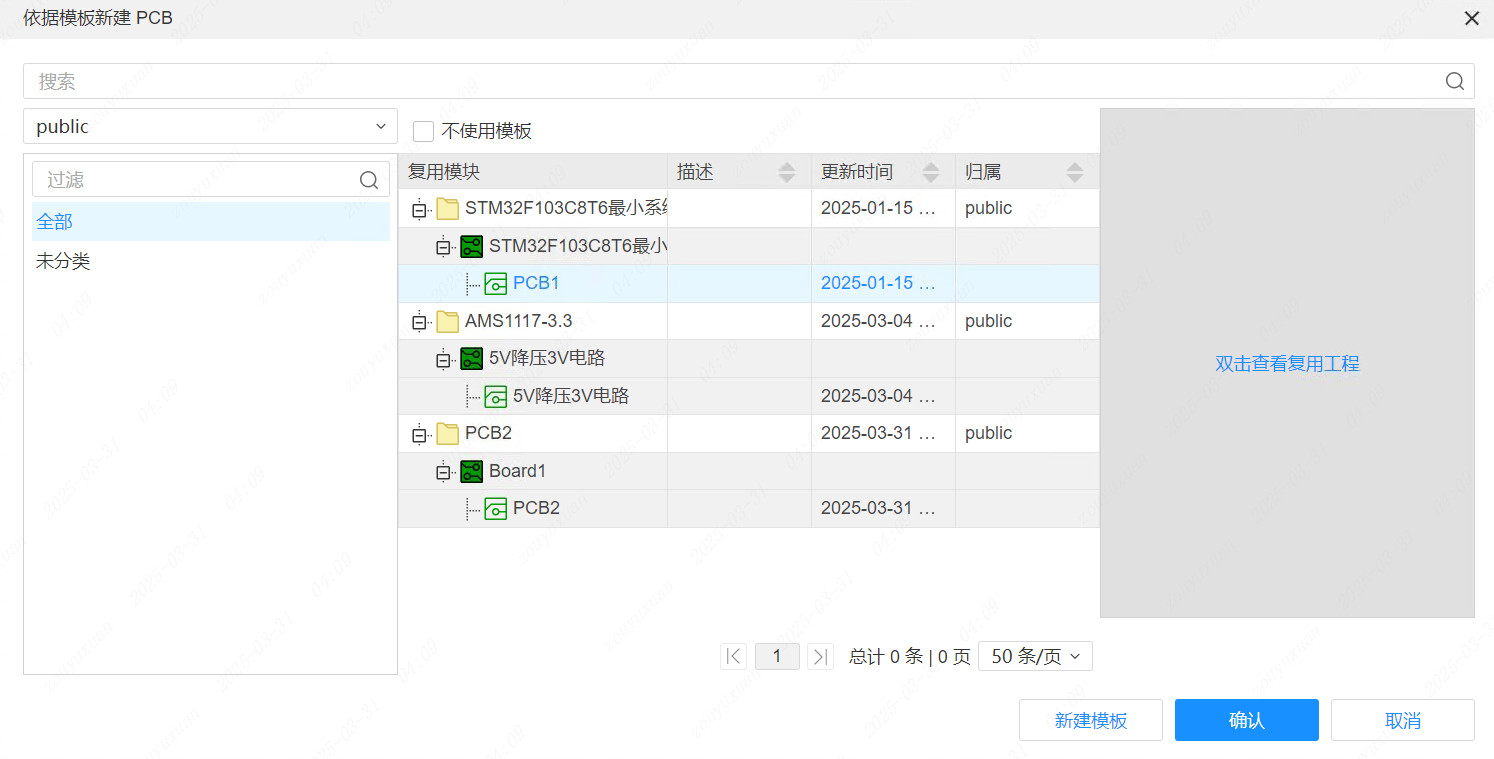Click the PCB1 document icon
Viewport: 1494px width, 759px height.
(x=496, y=283)
